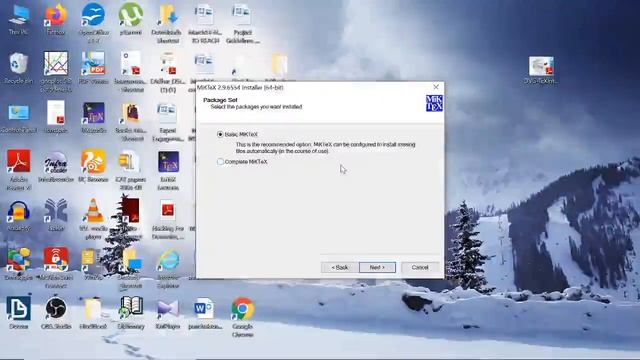
Task: Open Adobe Reader XI shortcut
Action: click(18, 169)
